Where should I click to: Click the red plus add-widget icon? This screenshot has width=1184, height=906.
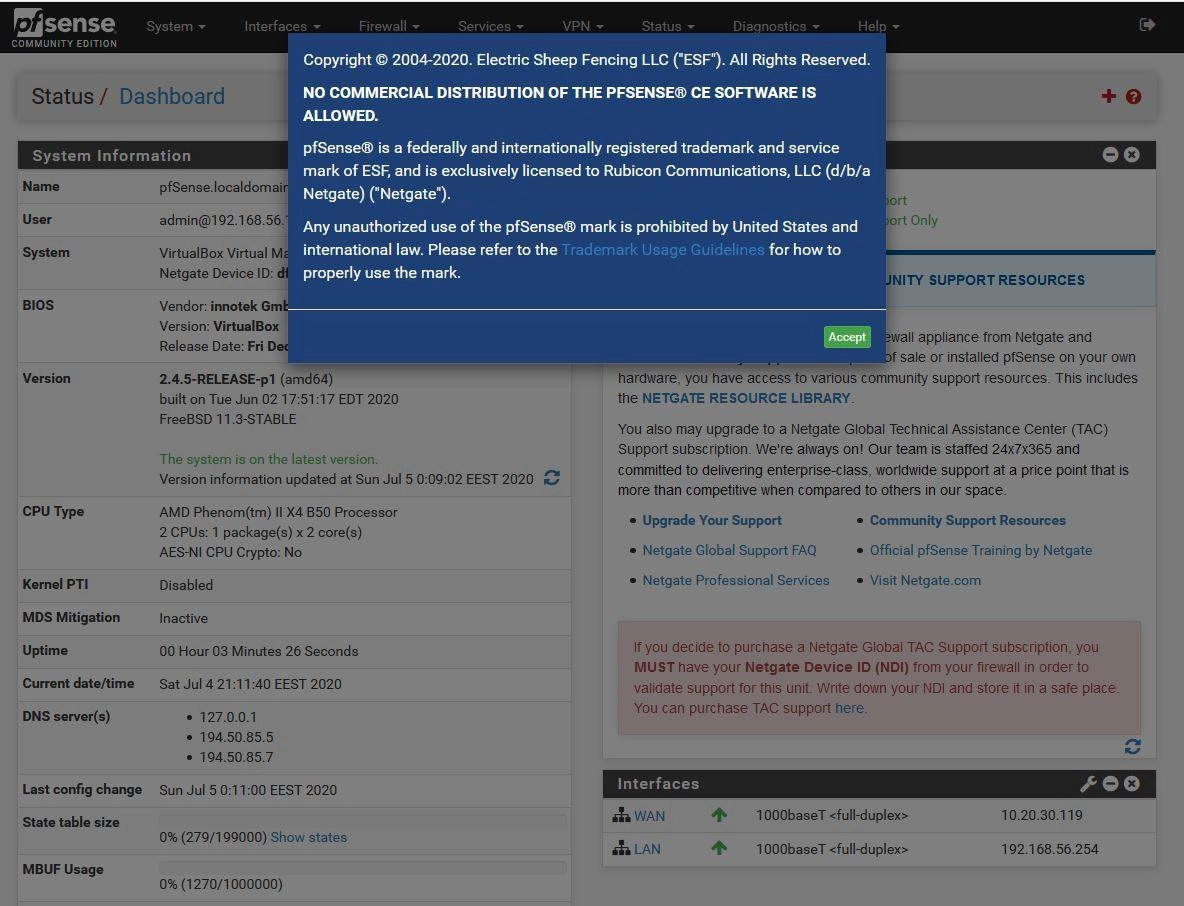1108,96
